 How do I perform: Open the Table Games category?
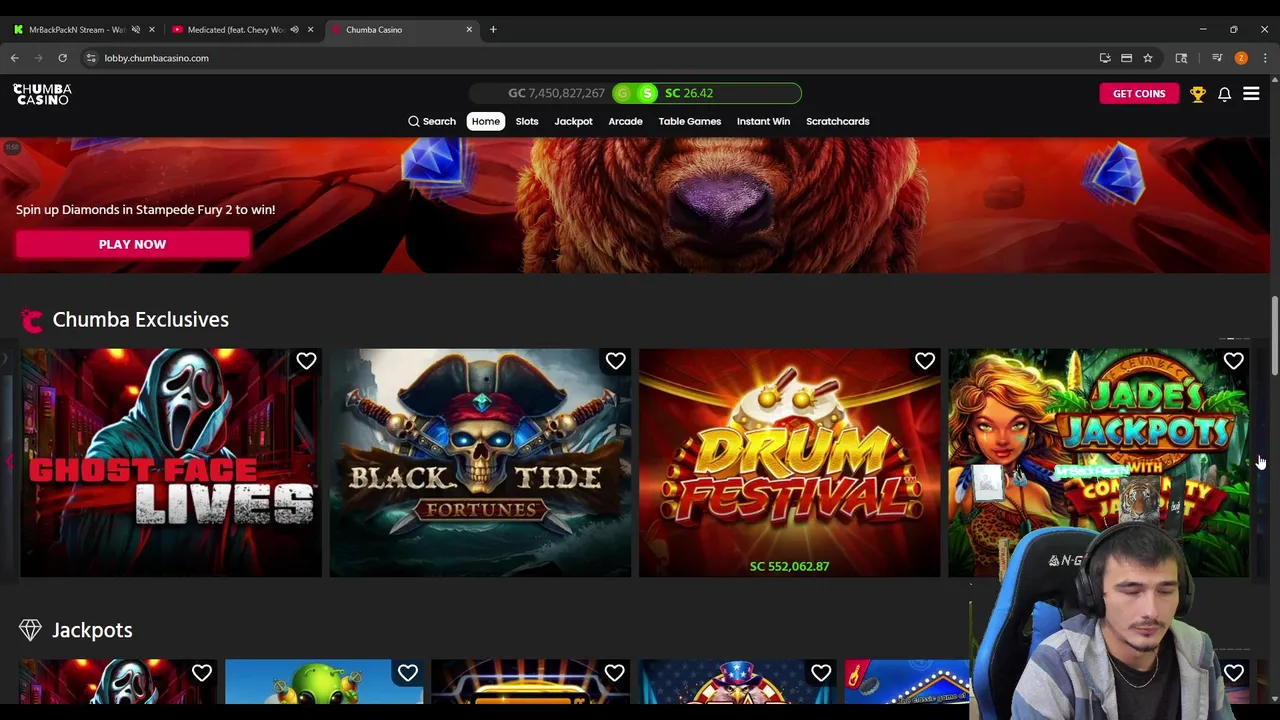pos(689,121)
